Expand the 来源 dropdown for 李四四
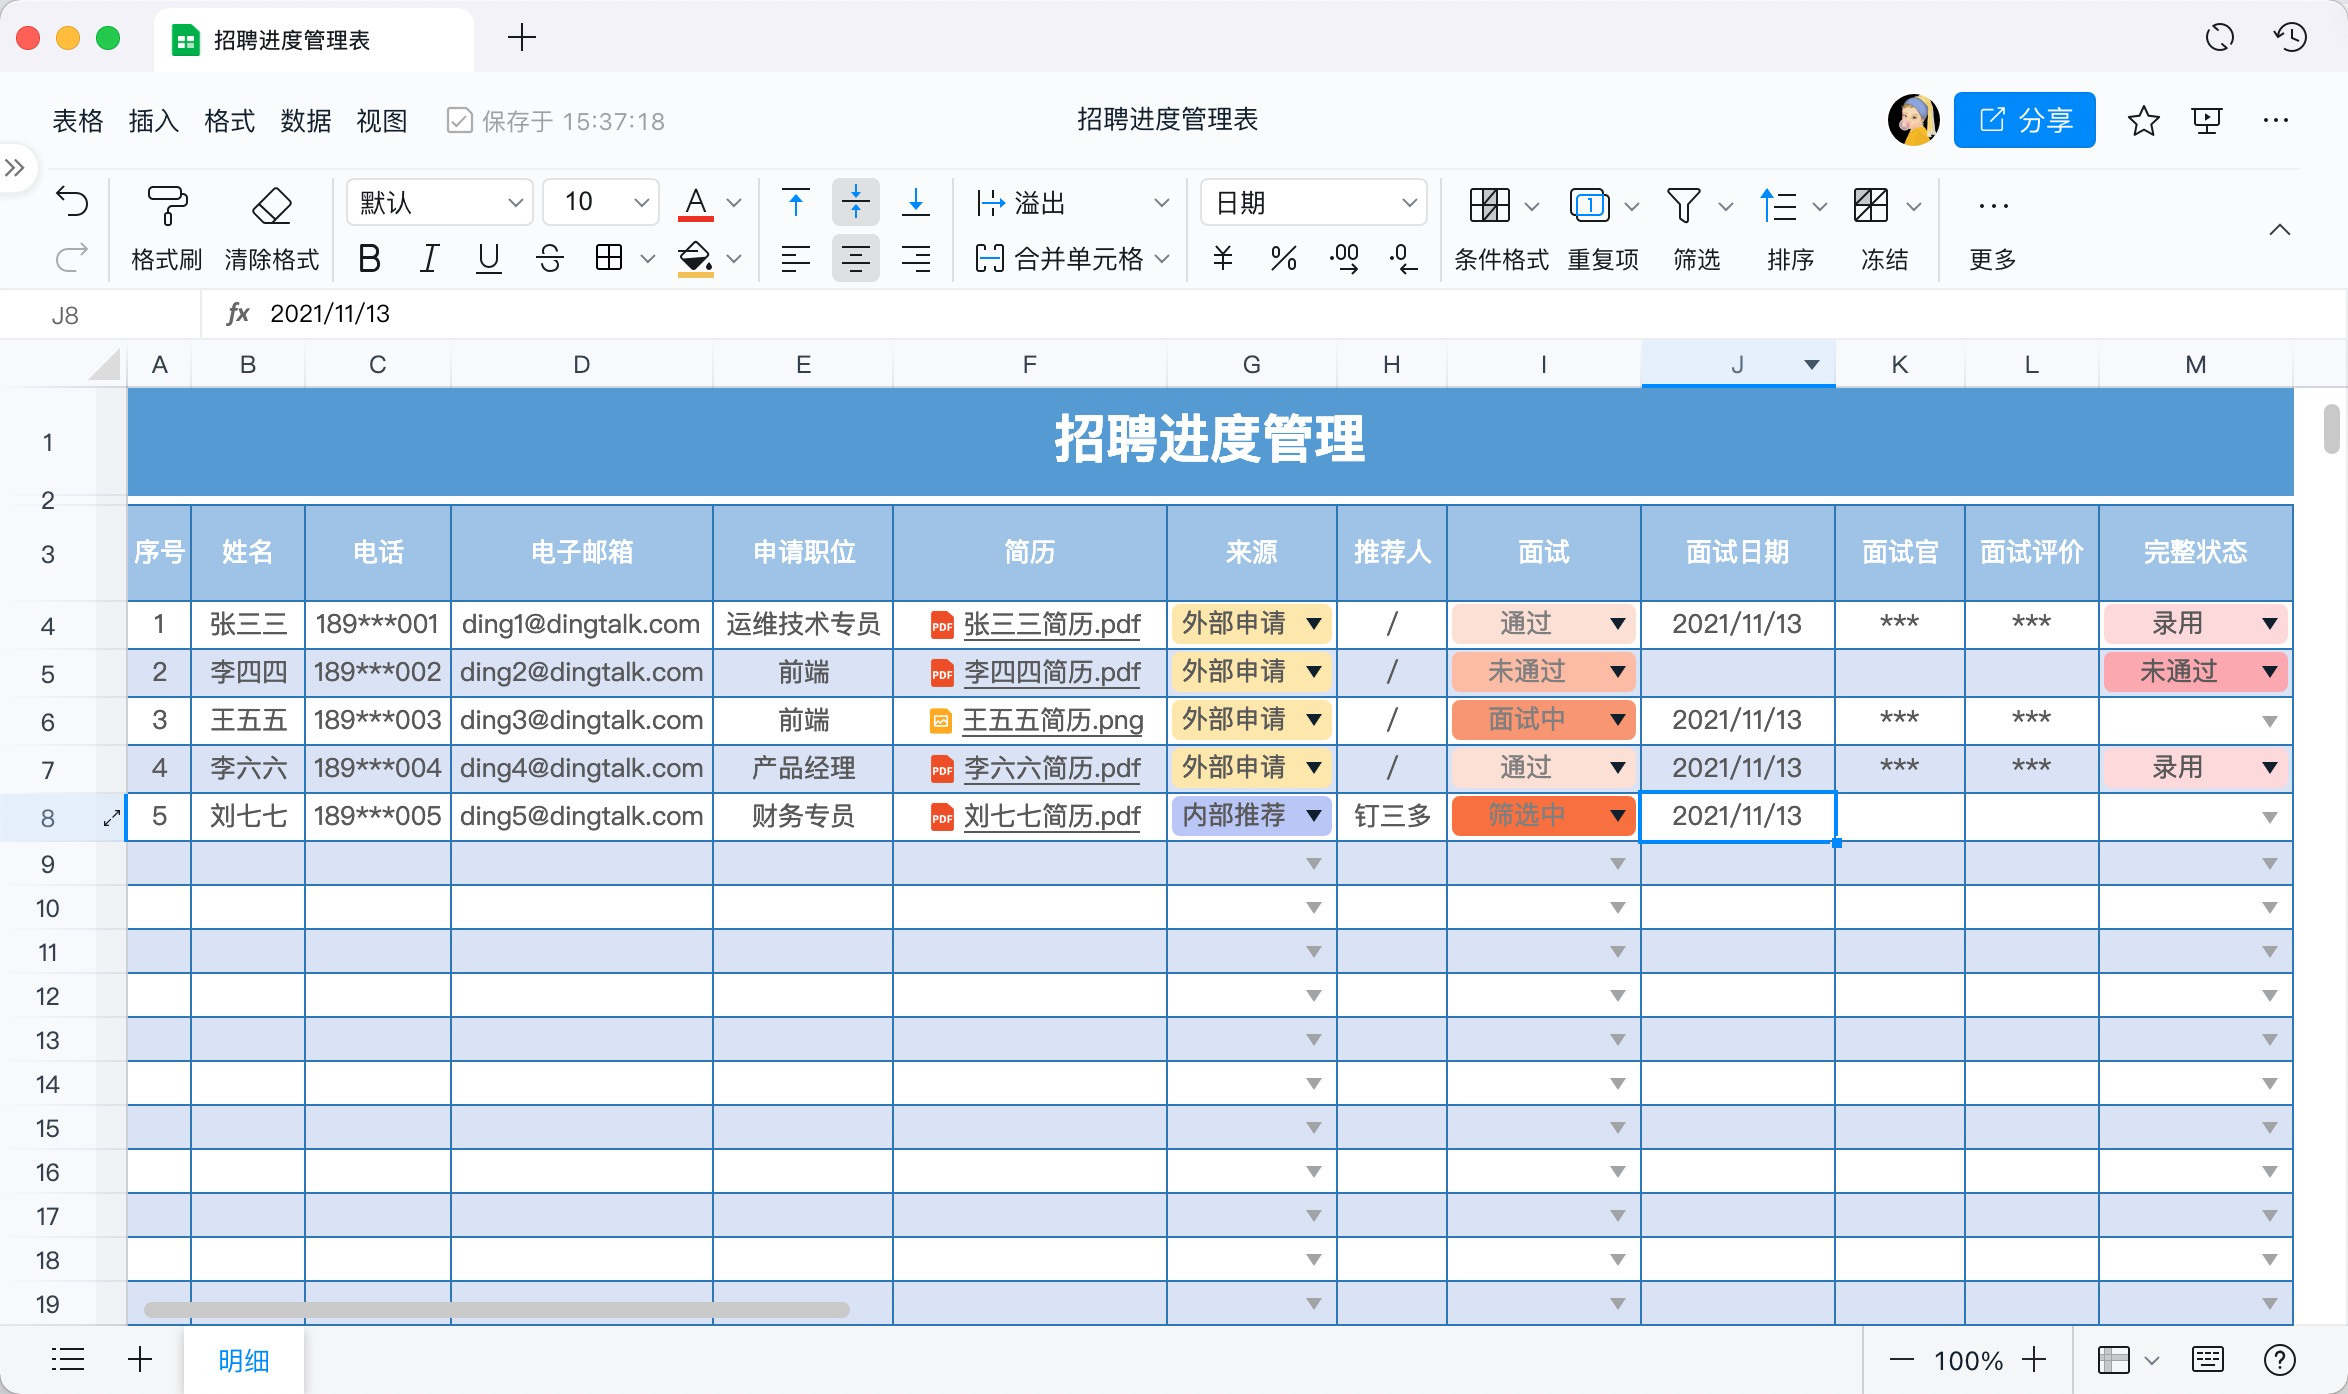Screen dimensions: 2348x1394 coord(1316,672)
